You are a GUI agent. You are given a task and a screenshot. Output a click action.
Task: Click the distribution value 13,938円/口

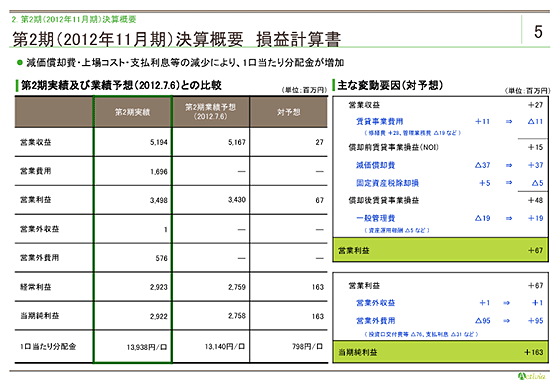[146, 347]
